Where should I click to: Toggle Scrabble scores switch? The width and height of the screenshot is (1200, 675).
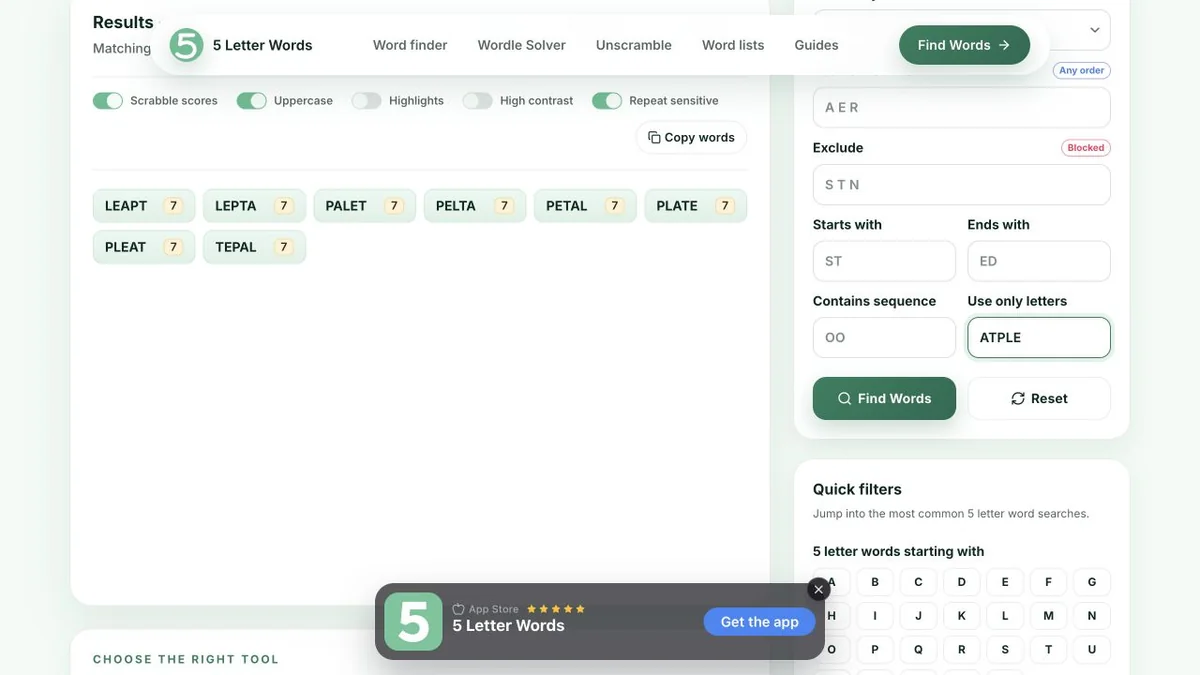108,101
